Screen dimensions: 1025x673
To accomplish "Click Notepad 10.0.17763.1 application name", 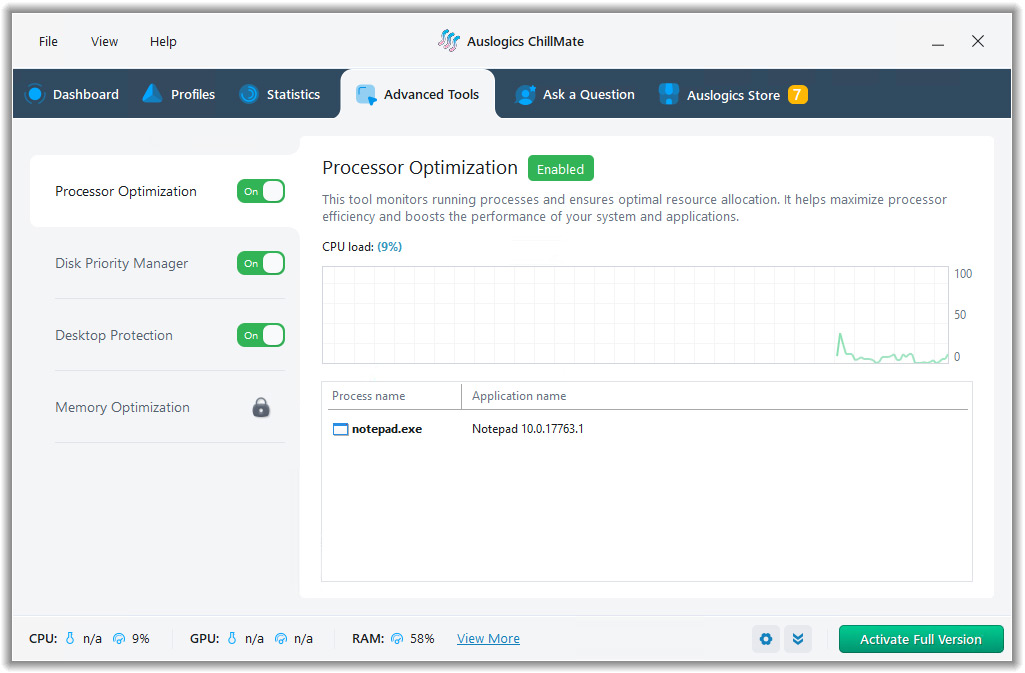I will tap(528, 429).
